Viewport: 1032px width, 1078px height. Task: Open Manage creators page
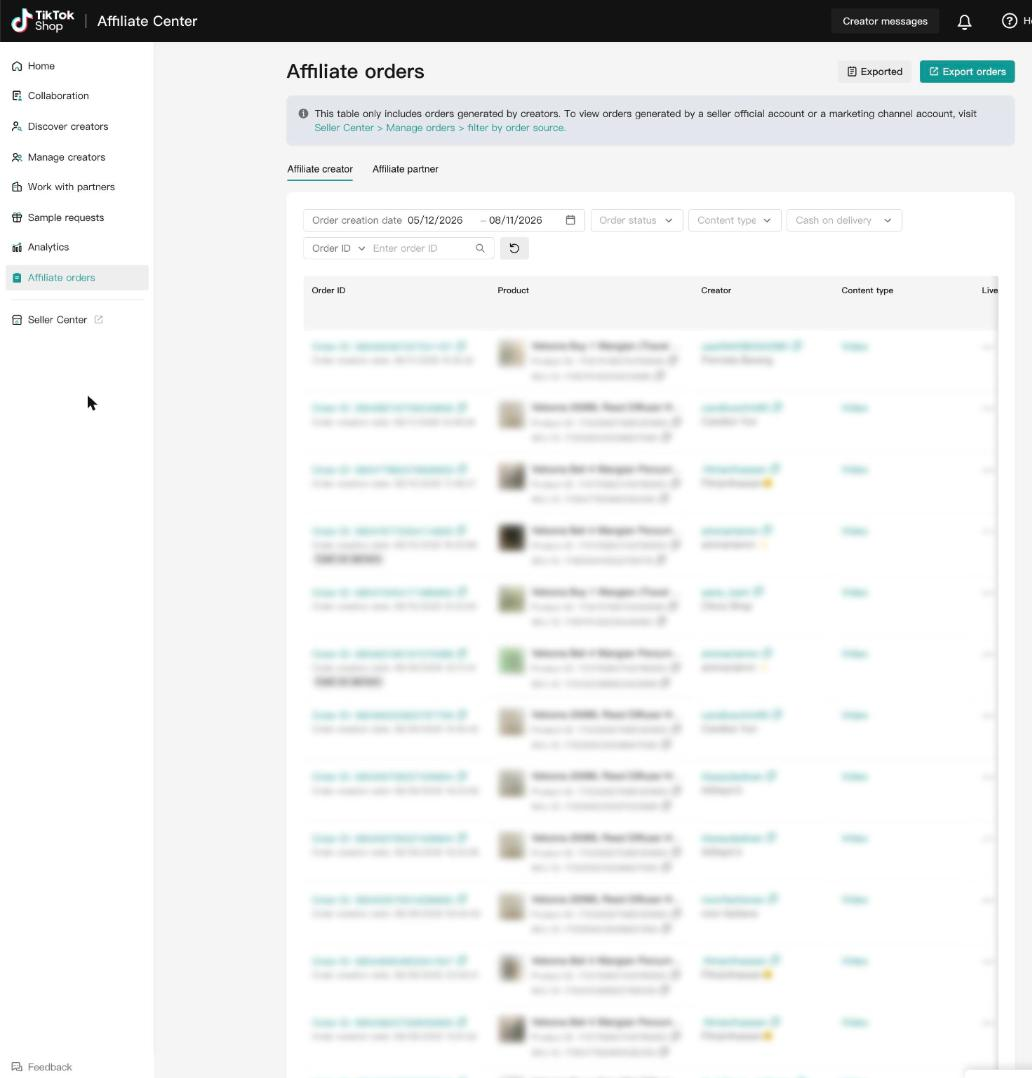pos(67,157)
